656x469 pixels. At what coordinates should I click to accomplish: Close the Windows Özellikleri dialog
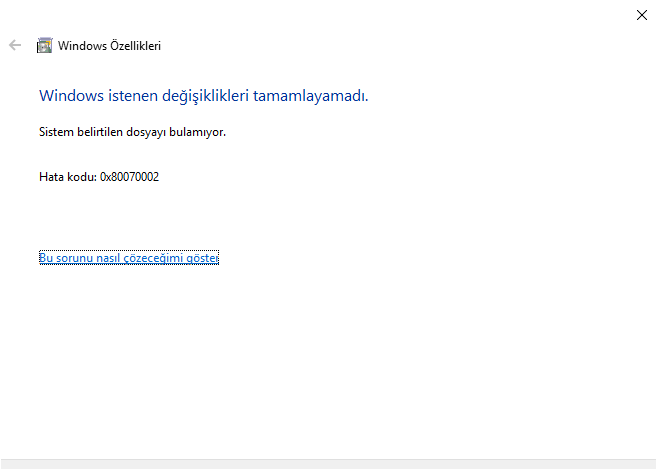pos(641,14)
